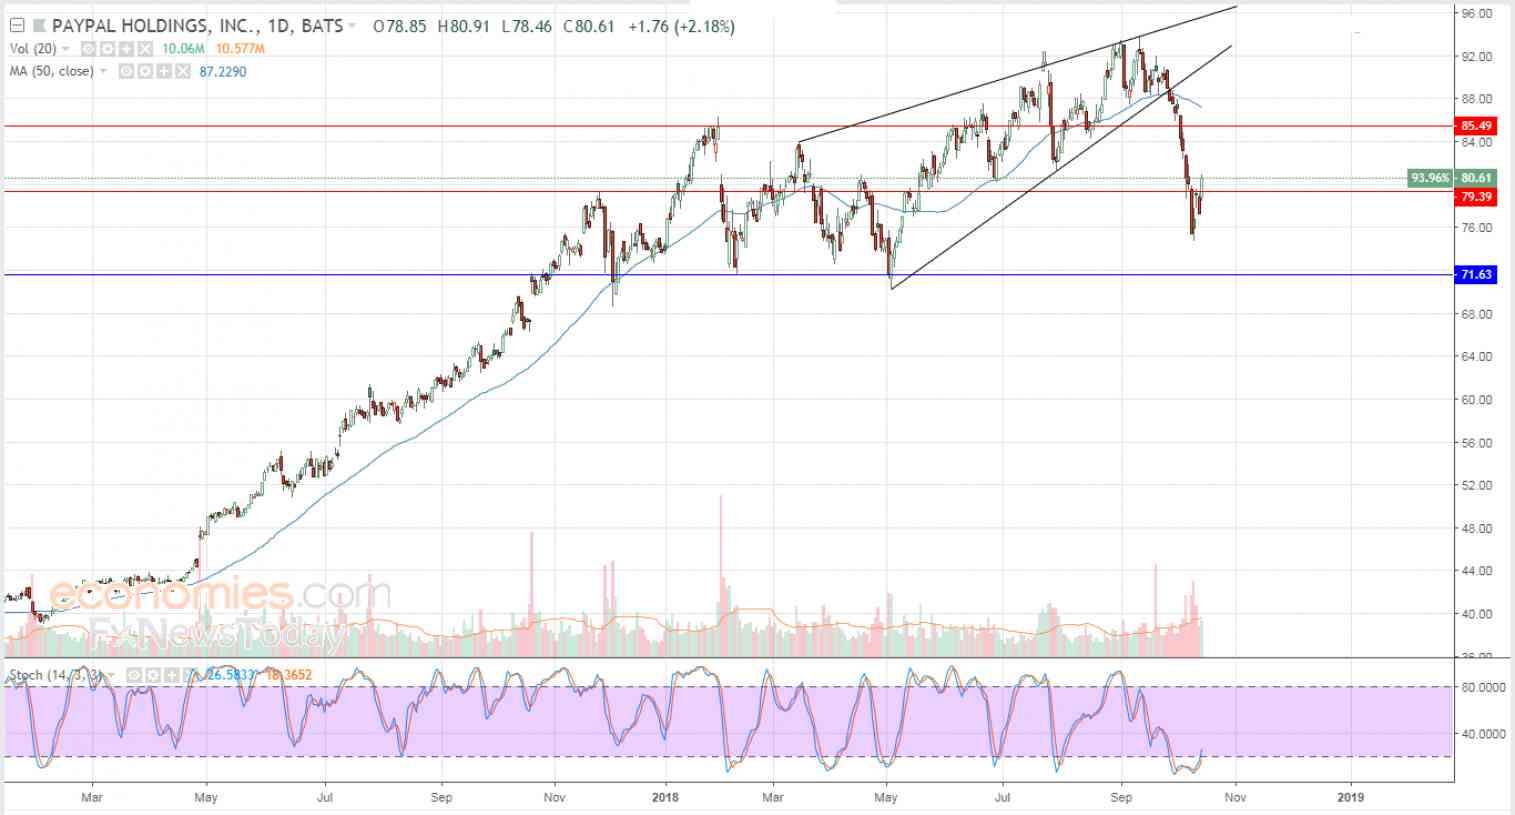Screen dimensions: 1515x815
Task: Open settings gear for MA (50, close)
Action: pyautogui.click(x=144, y=71)
